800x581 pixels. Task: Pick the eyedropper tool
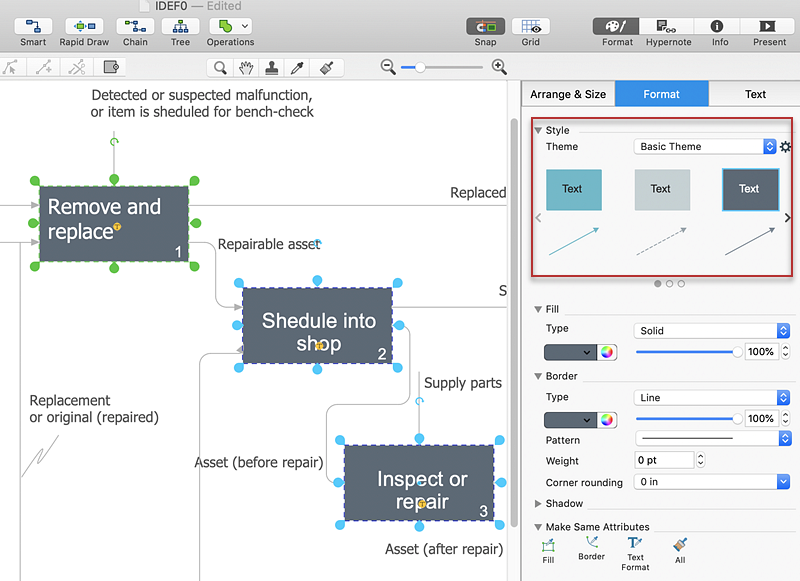(297, 67)
